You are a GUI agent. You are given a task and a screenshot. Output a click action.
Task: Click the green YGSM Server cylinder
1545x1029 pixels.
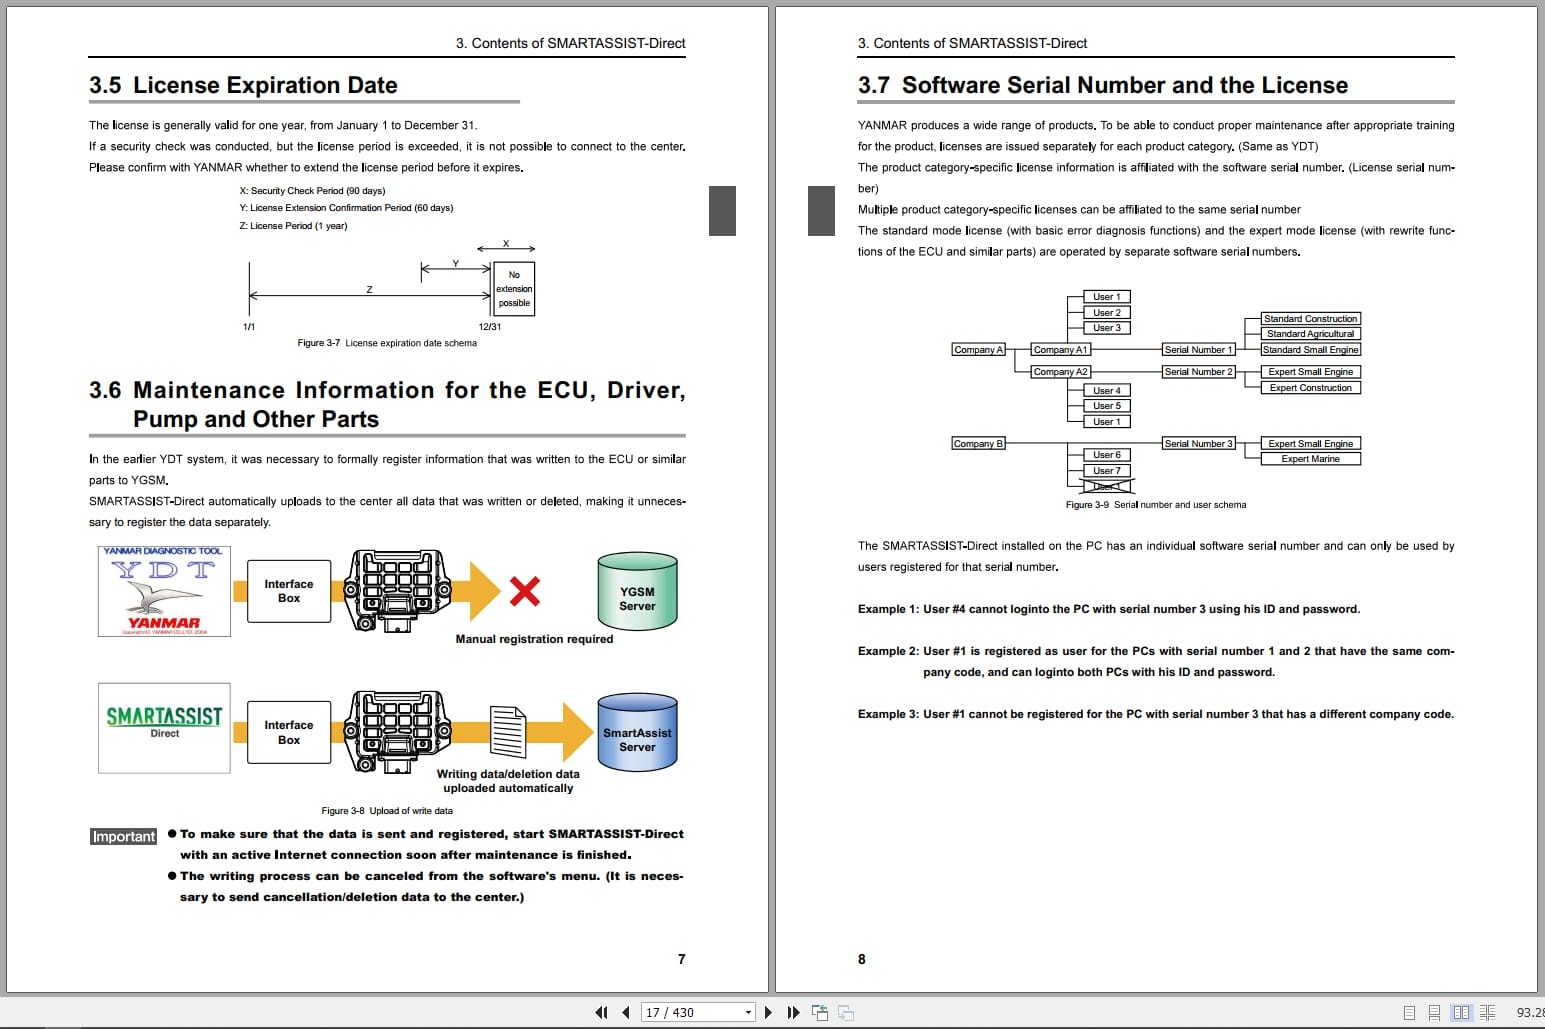click(x=637, y=591)
